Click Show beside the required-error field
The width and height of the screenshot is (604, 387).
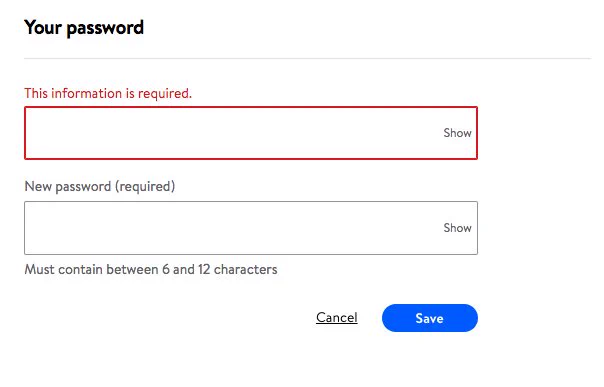tap(457, 133)
